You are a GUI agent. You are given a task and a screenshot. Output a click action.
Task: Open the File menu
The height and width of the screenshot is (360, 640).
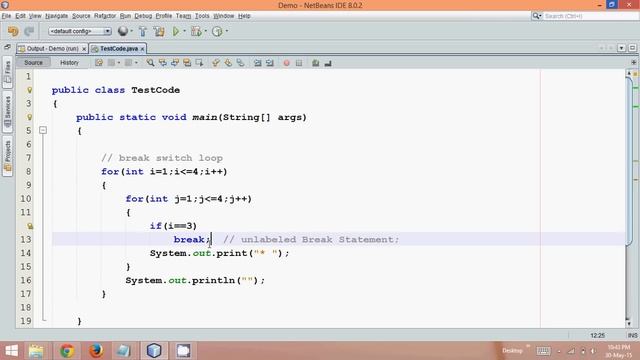[6, 16]
